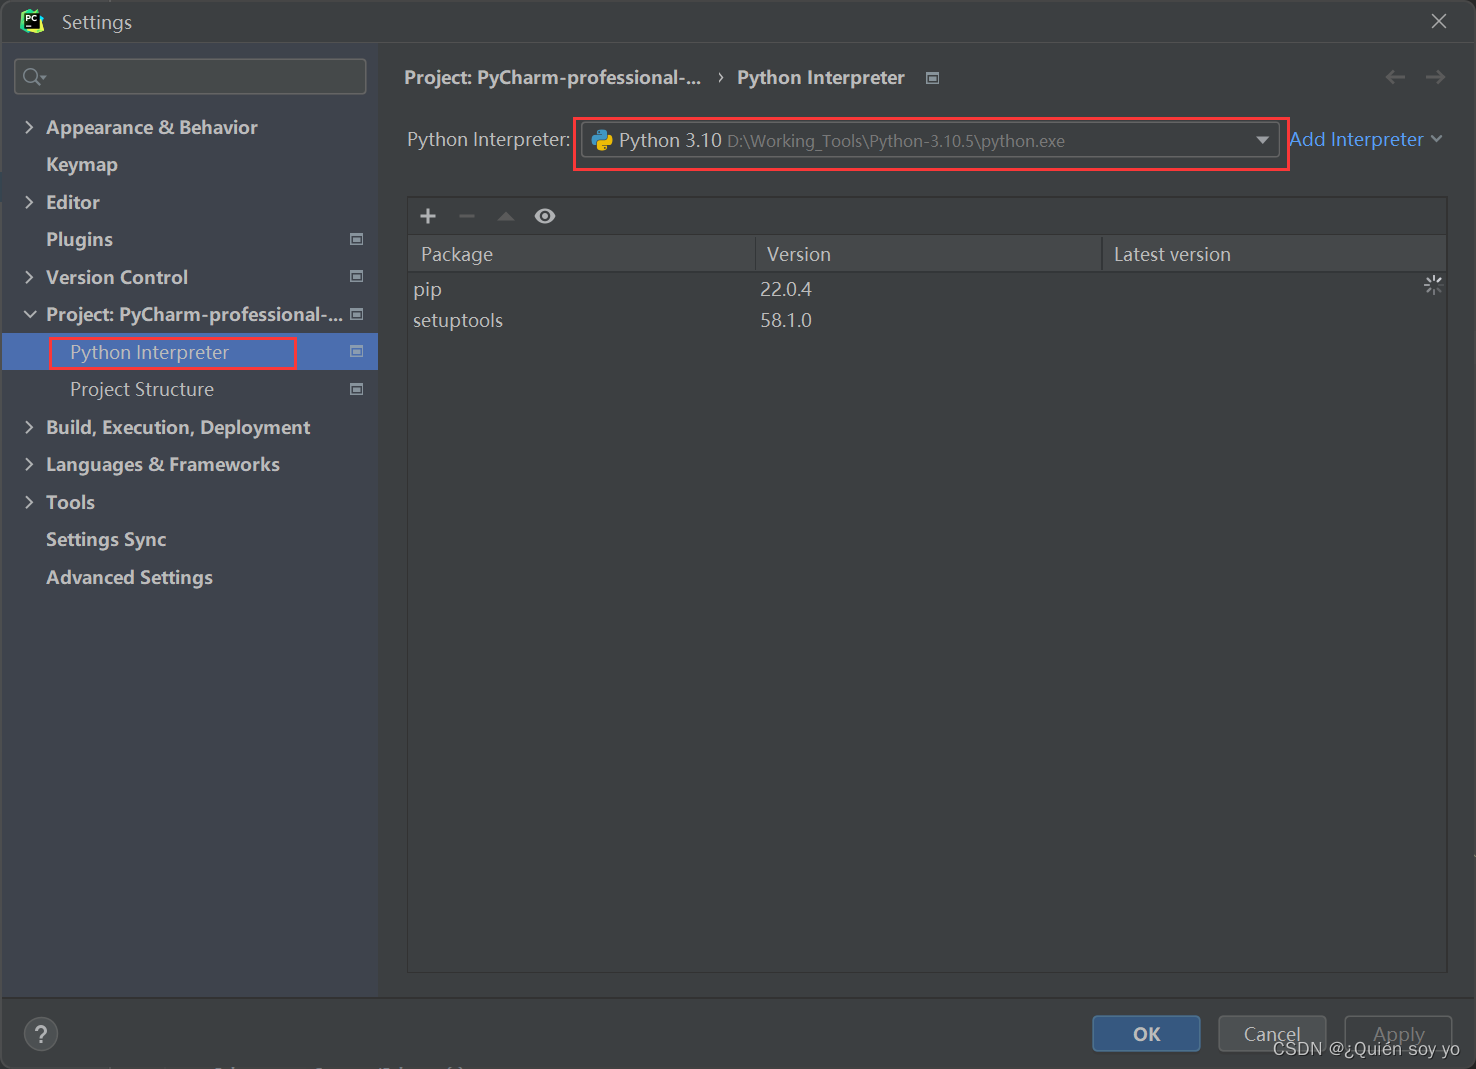This screenshot has height=1069, width=1476.
Task: Expand the Appearance & Behavior section
Action: coord(29,127)
